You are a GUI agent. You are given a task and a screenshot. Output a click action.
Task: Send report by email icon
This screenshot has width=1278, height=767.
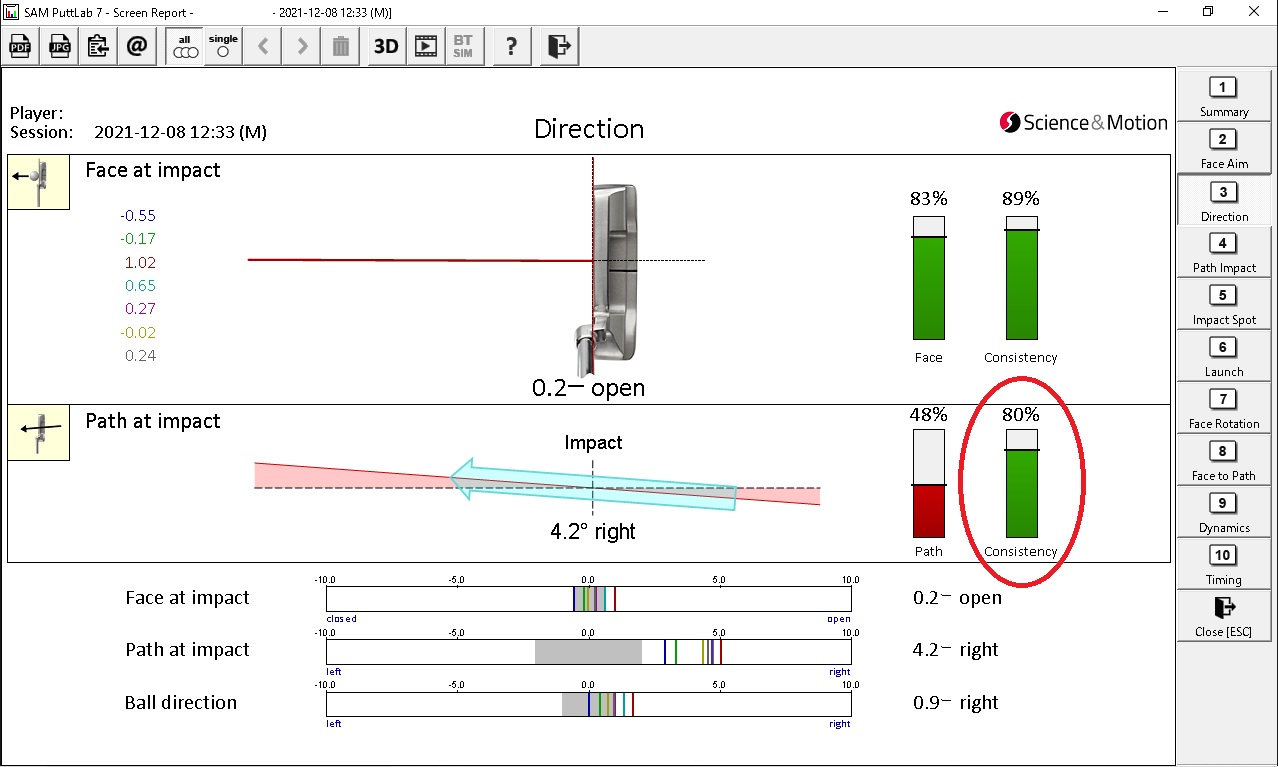point(137,46)
